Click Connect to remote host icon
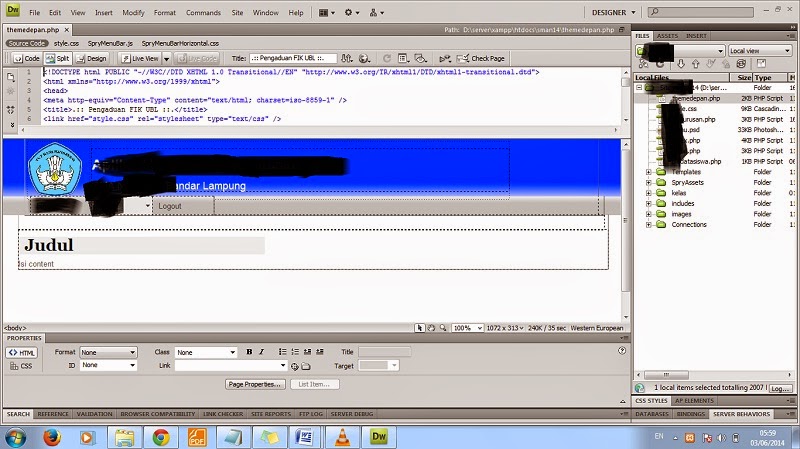Viewport: 800px width, 449px height. pyautogui.click(x=644, y=64)
